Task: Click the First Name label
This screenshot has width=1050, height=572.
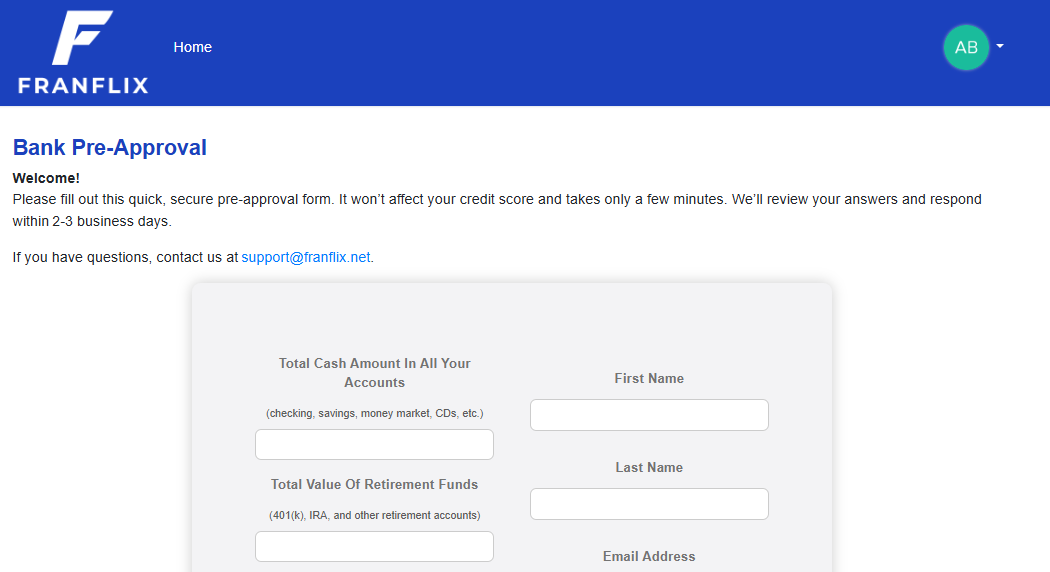Action: click(649, 378)
